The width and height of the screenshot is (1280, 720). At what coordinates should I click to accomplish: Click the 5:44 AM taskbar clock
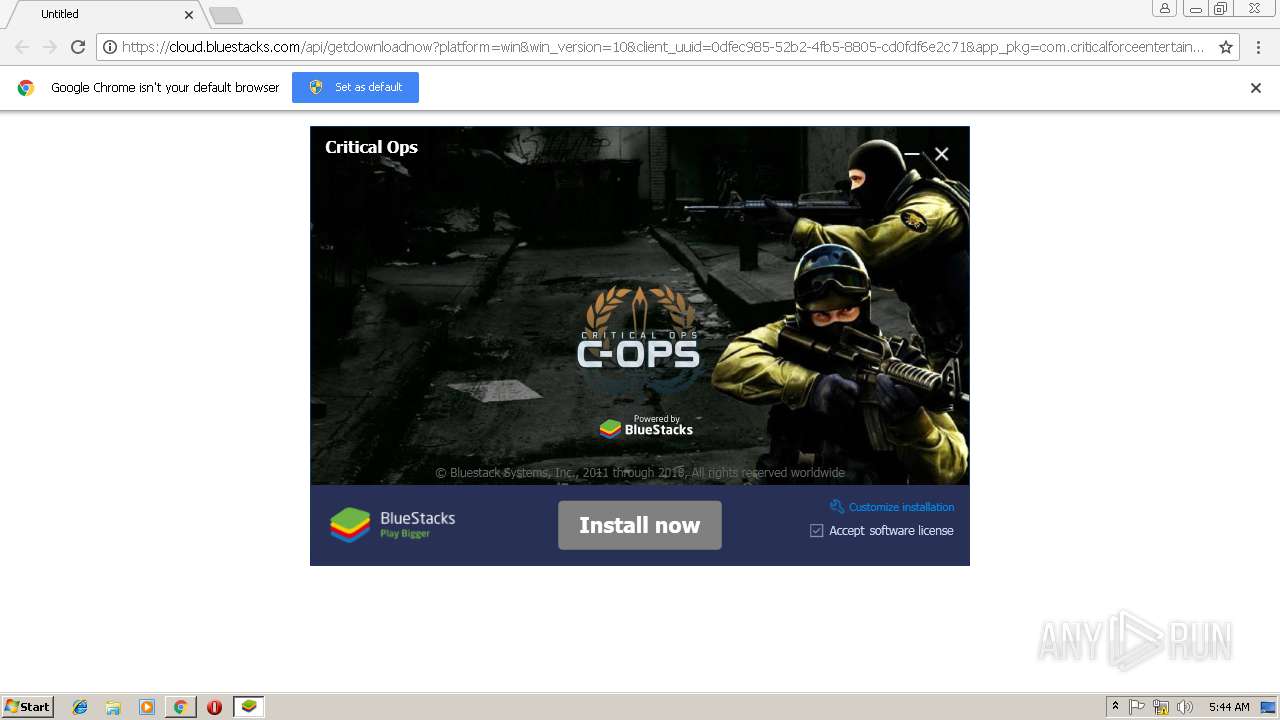click(x=1229, y=707)
